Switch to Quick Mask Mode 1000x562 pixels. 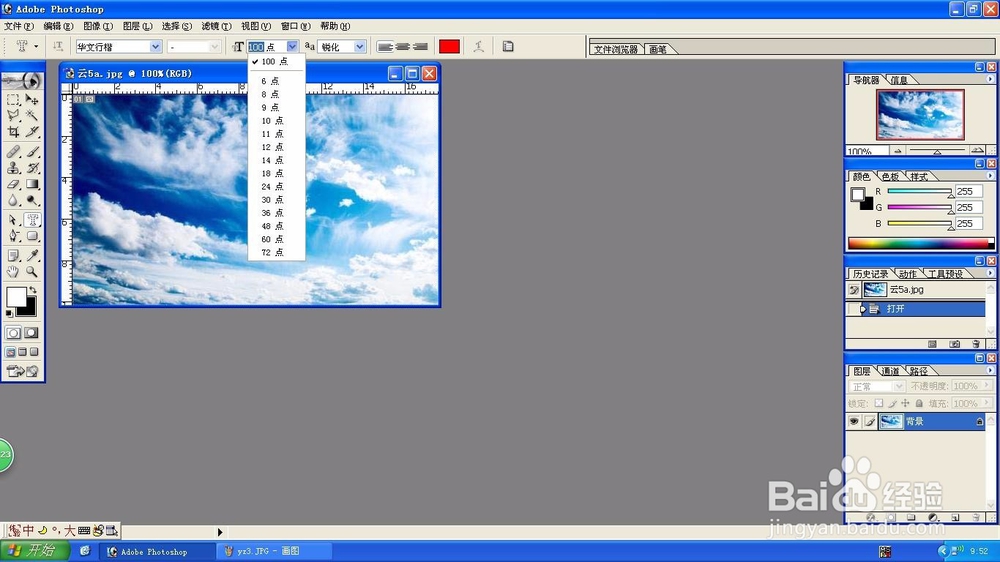pos(31,333)
